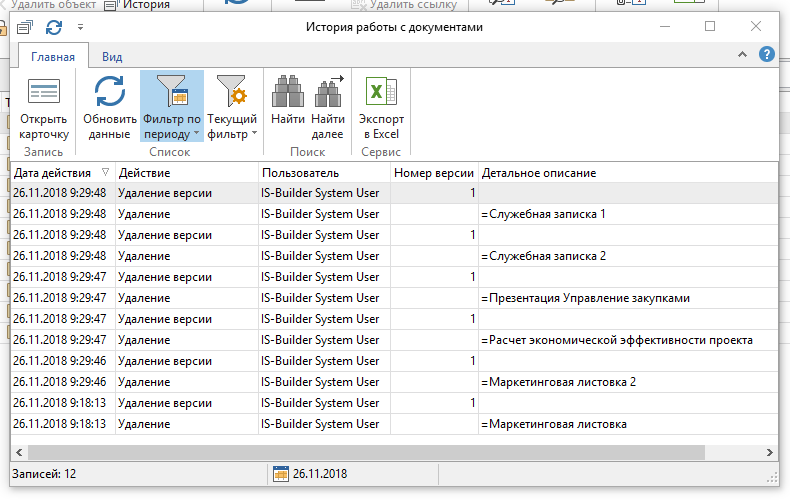Viewport: 790px width, 504px height.
Task: Select the last =Маркетинговая листовка cell
Action: tap(628, 424)
